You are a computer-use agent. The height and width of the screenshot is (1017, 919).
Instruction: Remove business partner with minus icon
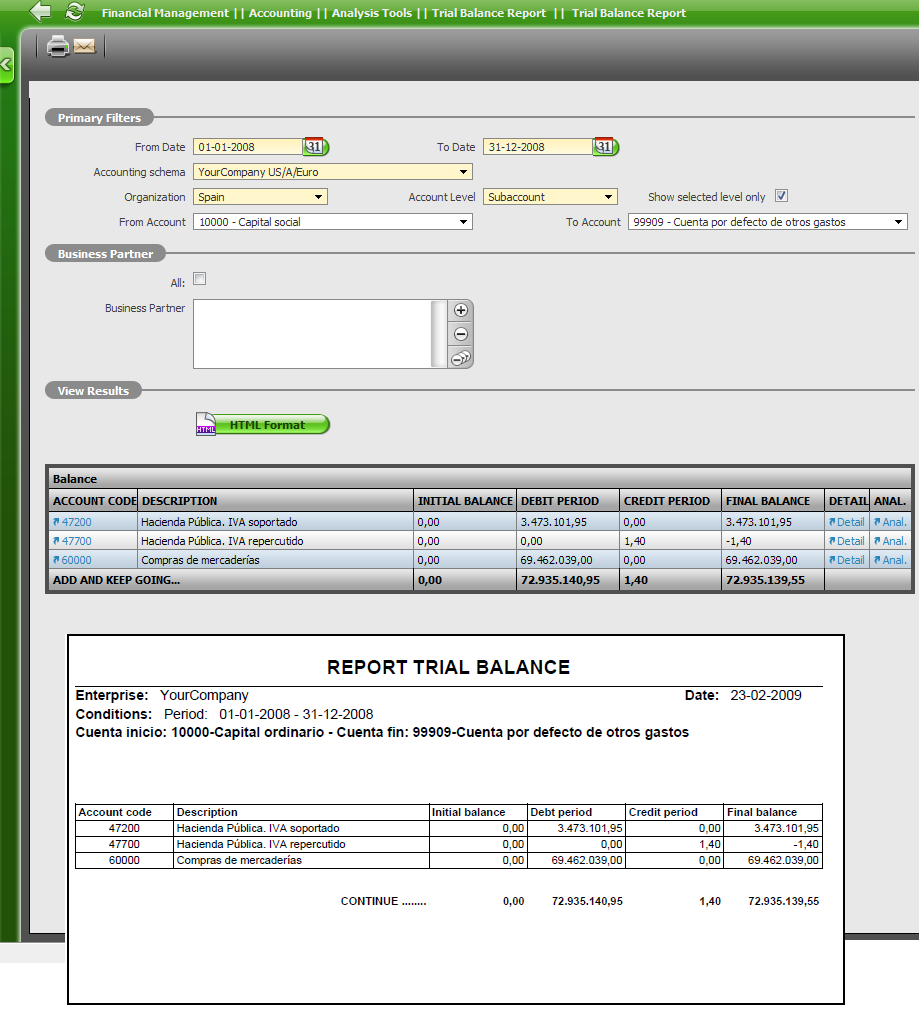[461, 334]
